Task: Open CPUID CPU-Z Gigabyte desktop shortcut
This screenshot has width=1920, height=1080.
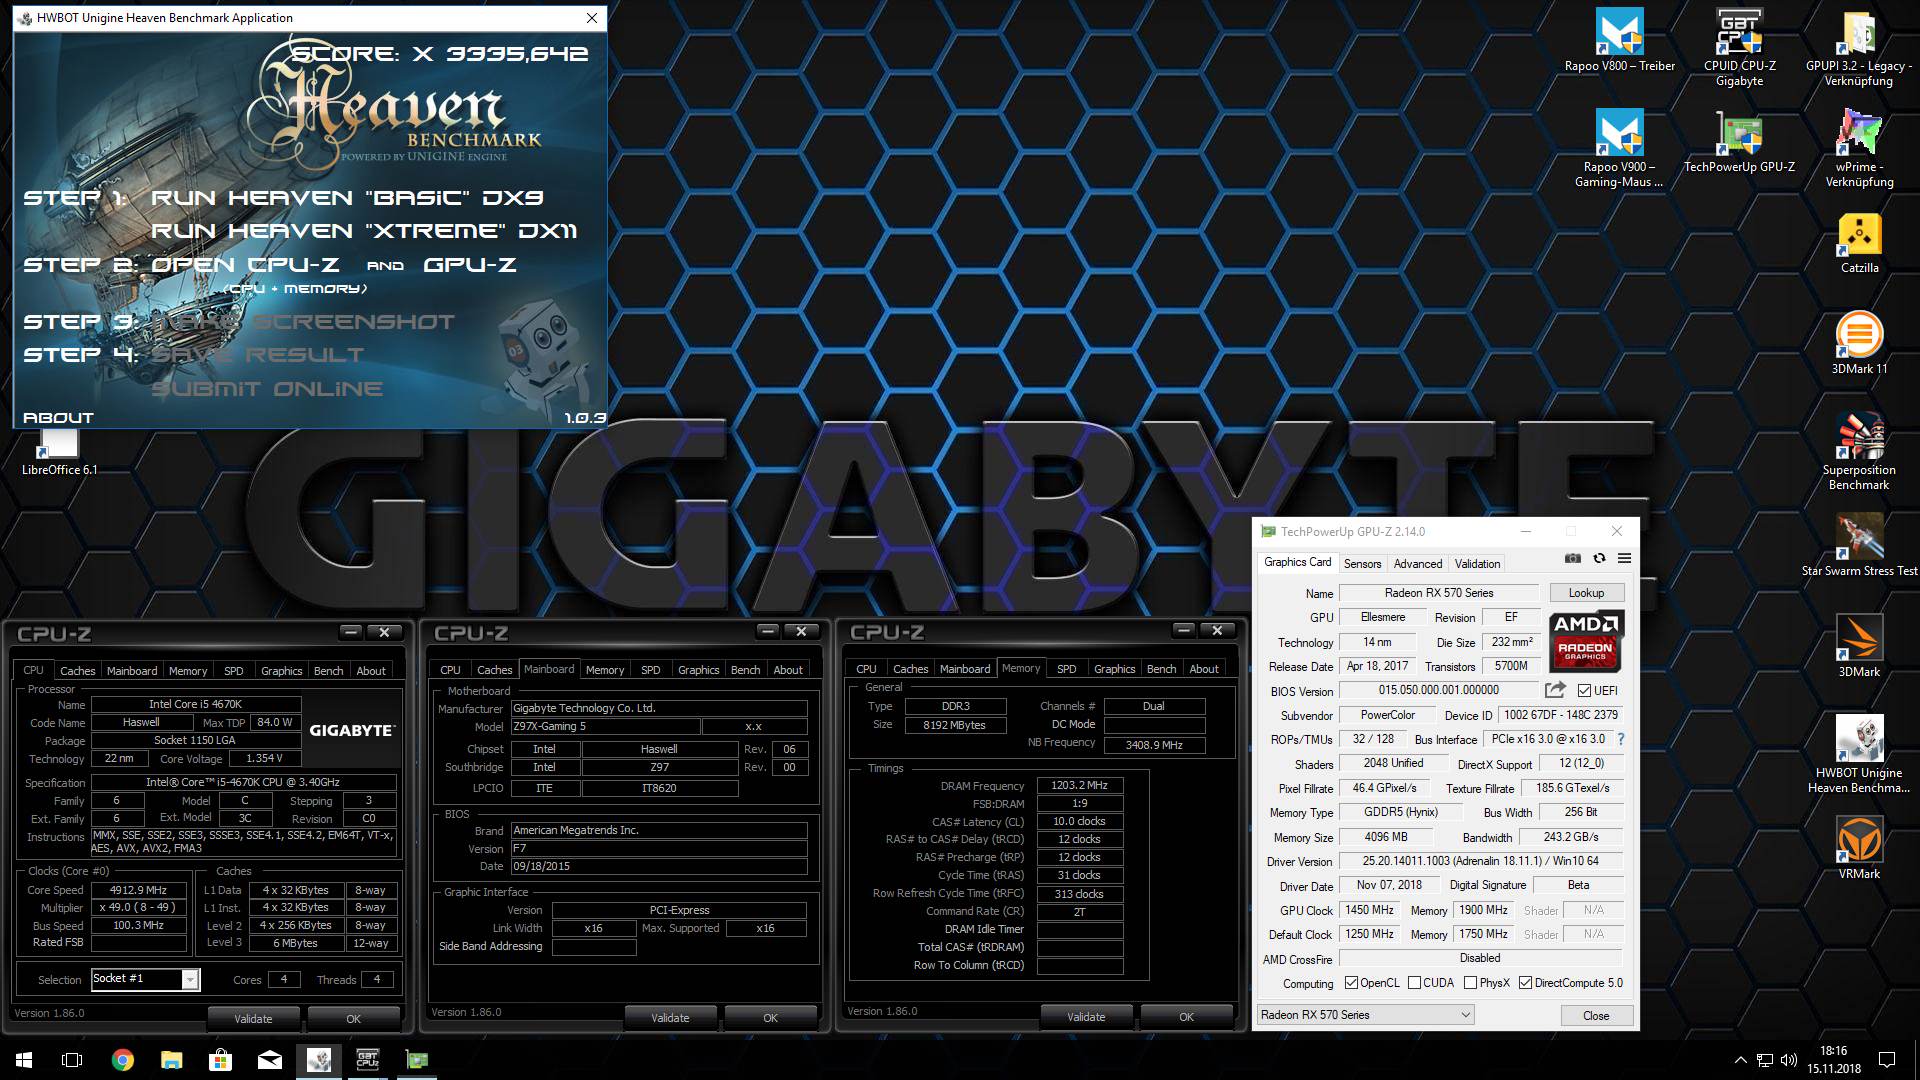Action: coord(1739,45)
